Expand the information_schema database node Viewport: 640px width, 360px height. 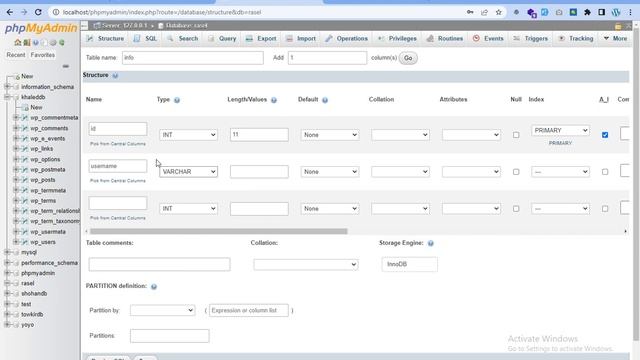7,87
